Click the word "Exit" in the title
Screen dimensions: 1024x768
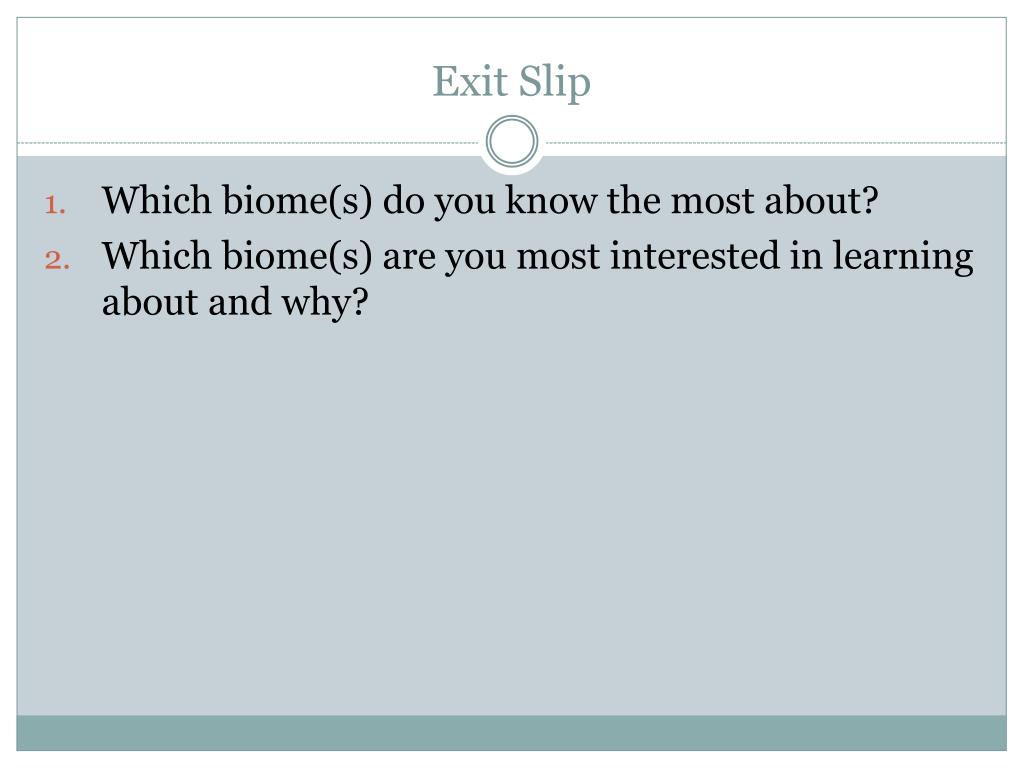click(470, 81)
